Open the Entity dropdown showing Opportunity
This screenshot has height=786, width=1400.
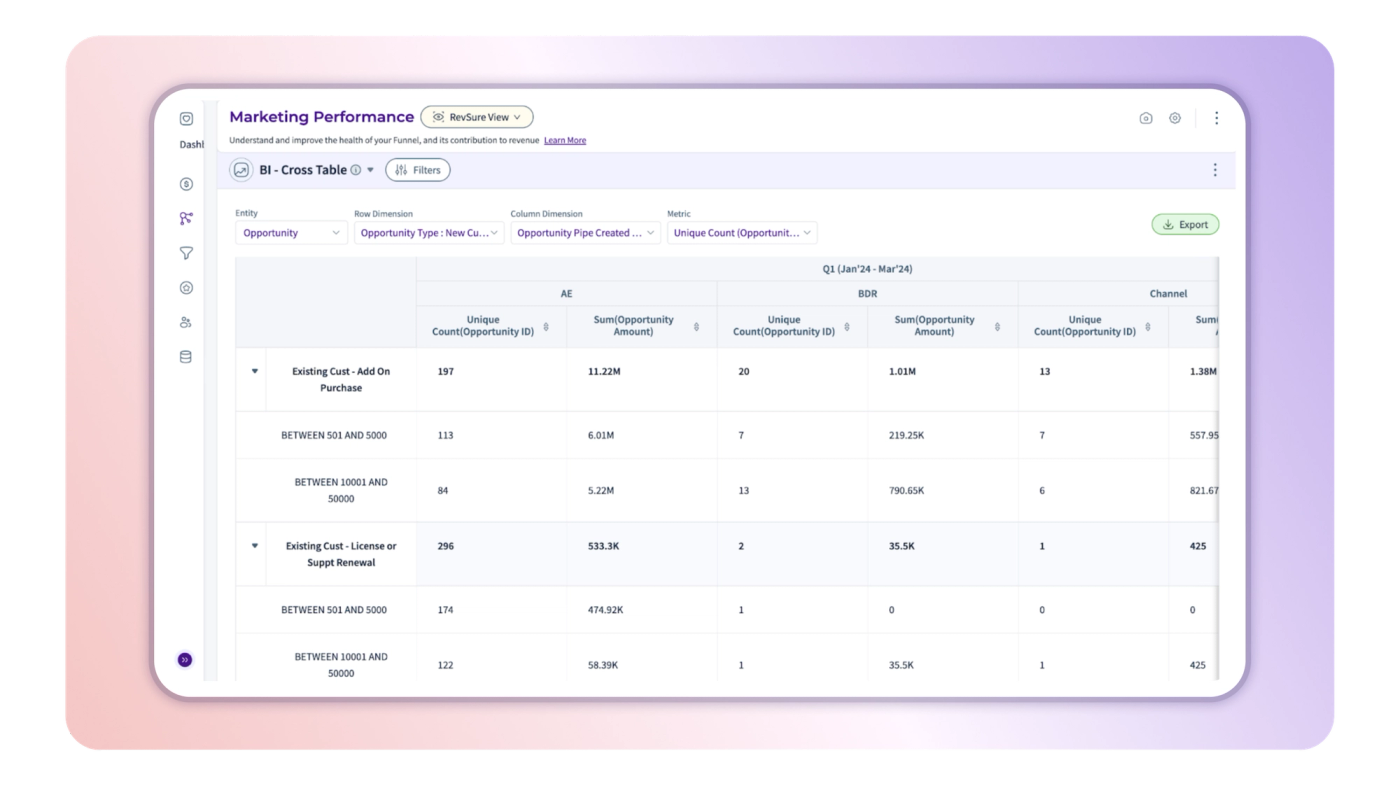pyautogui.click(x=291, y=233)
